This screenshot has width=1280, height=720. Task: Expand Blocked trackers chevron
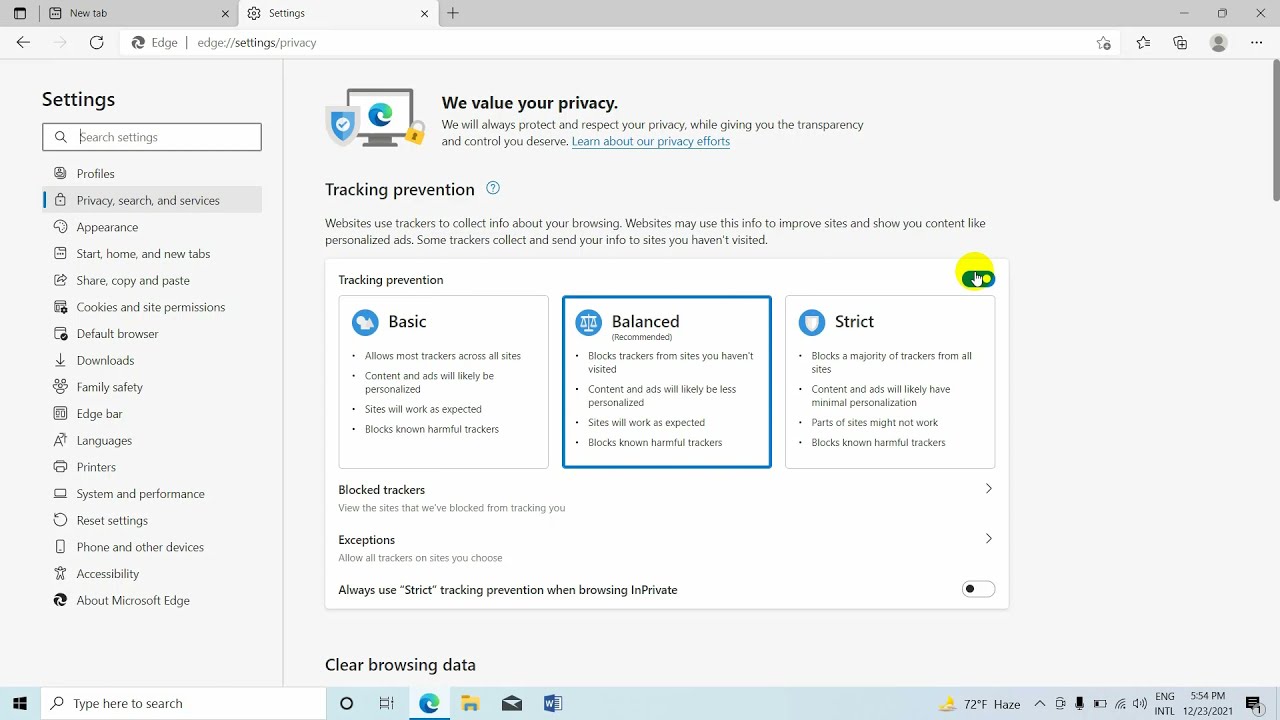(x=988, y=489)
